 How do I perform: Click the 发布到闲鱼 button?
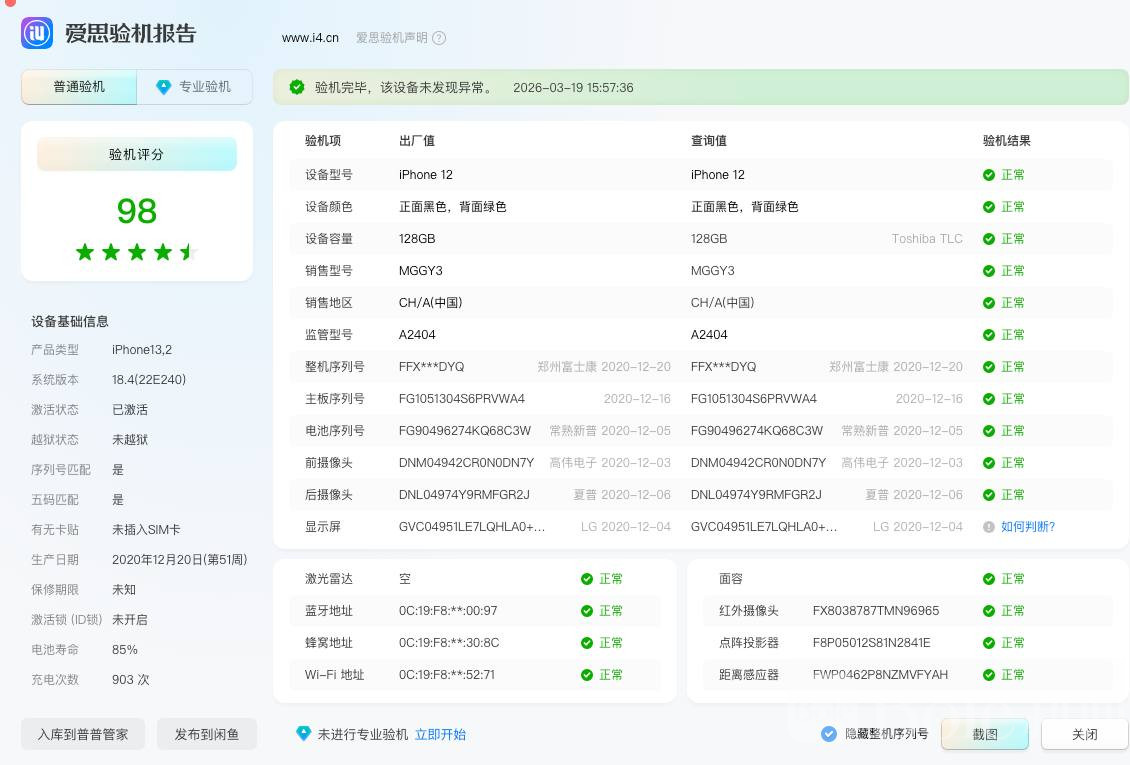click(x=207, y=734)
